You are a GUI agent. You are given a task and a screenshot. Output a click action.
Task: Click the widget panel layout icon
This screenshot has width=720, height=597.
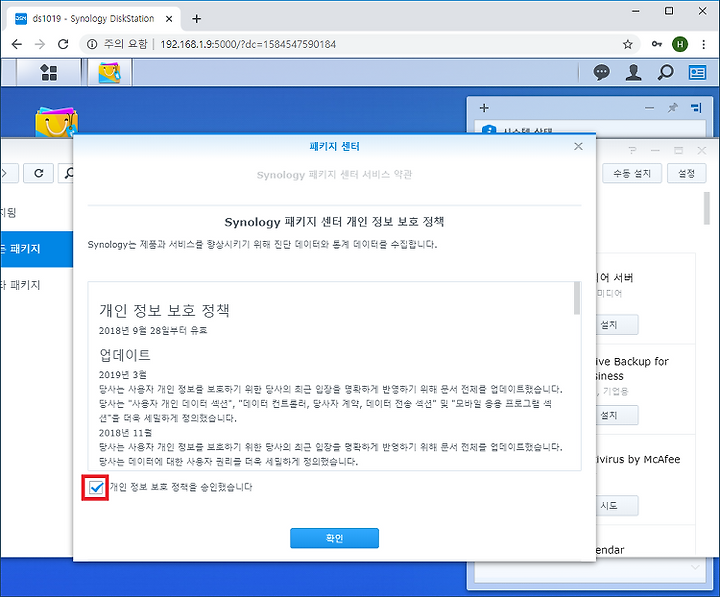[x=696, y=108]
